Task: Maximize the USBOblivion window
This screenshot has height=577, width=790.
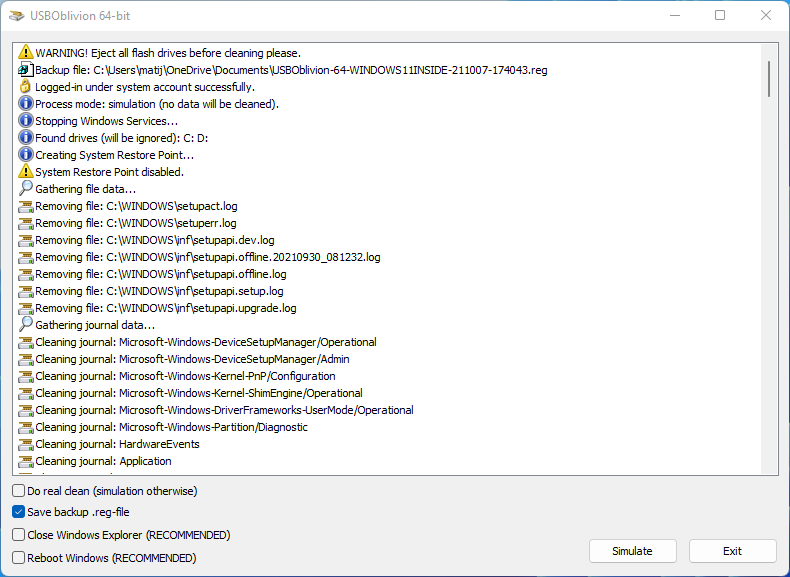Action: pyautogui.click(x=720, y=16)
